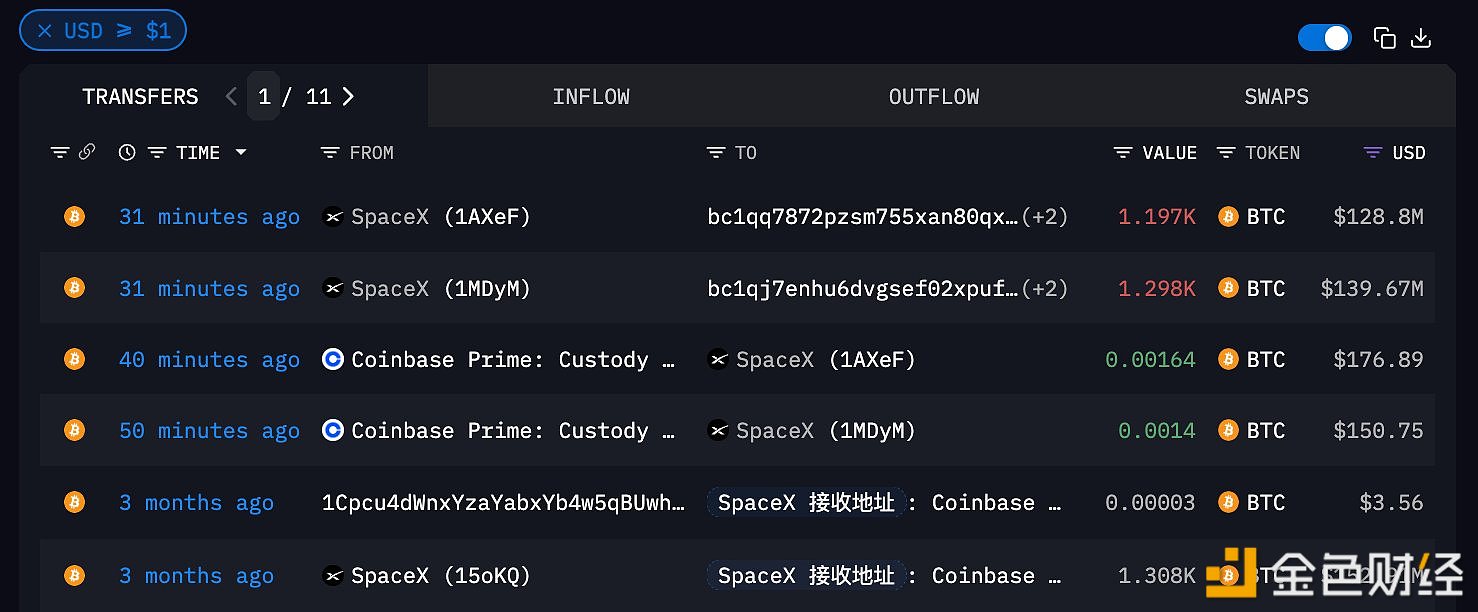Click the purple filter icon next to USD
Viewport: 1478px width, 612px height.
pyautogui.click(x=1373, y=153)
